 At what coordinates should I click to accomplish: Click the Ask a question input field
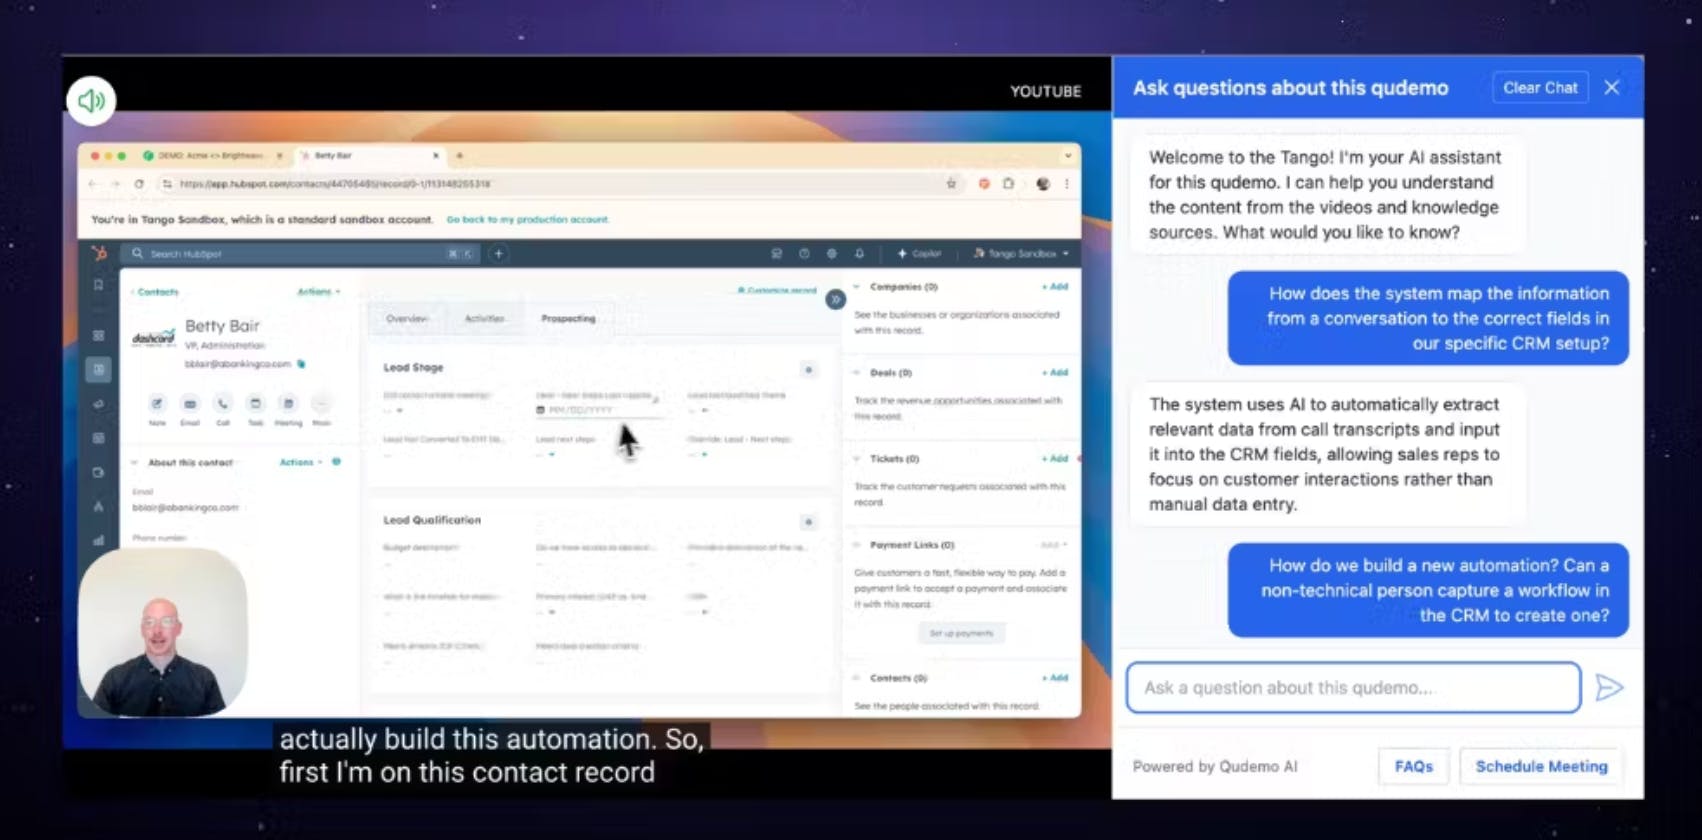(1353, 688)
